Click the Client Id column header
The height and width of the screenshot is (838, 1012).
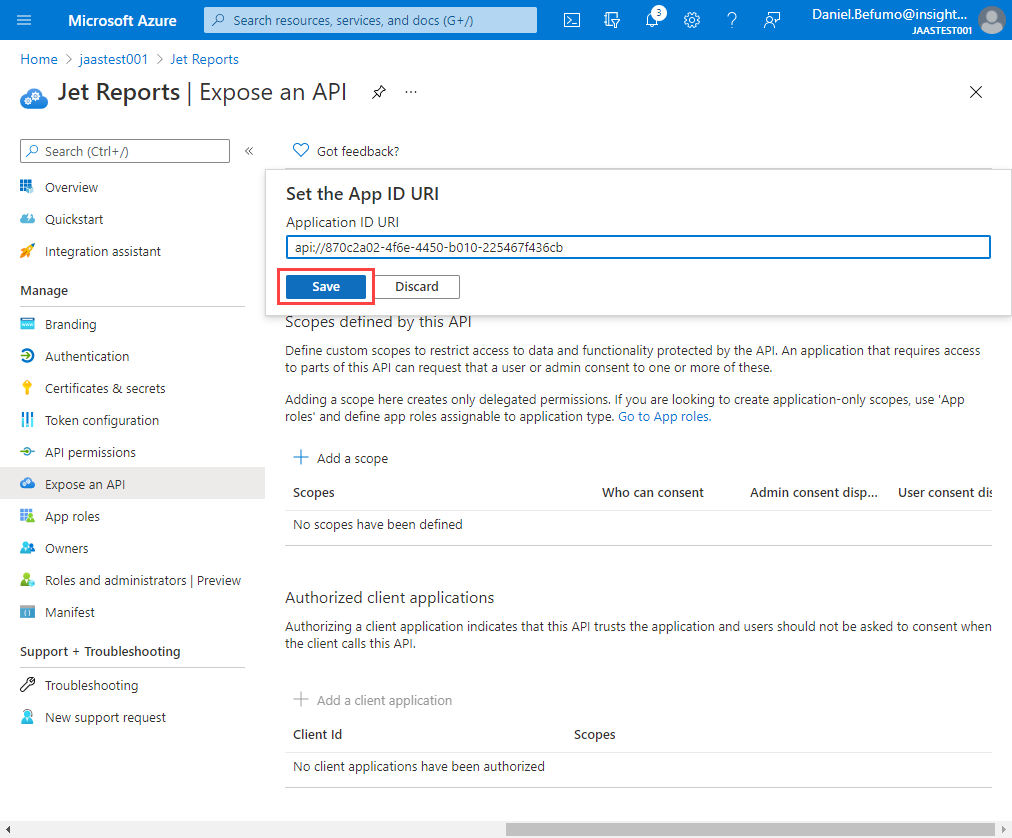coord(318,735)
